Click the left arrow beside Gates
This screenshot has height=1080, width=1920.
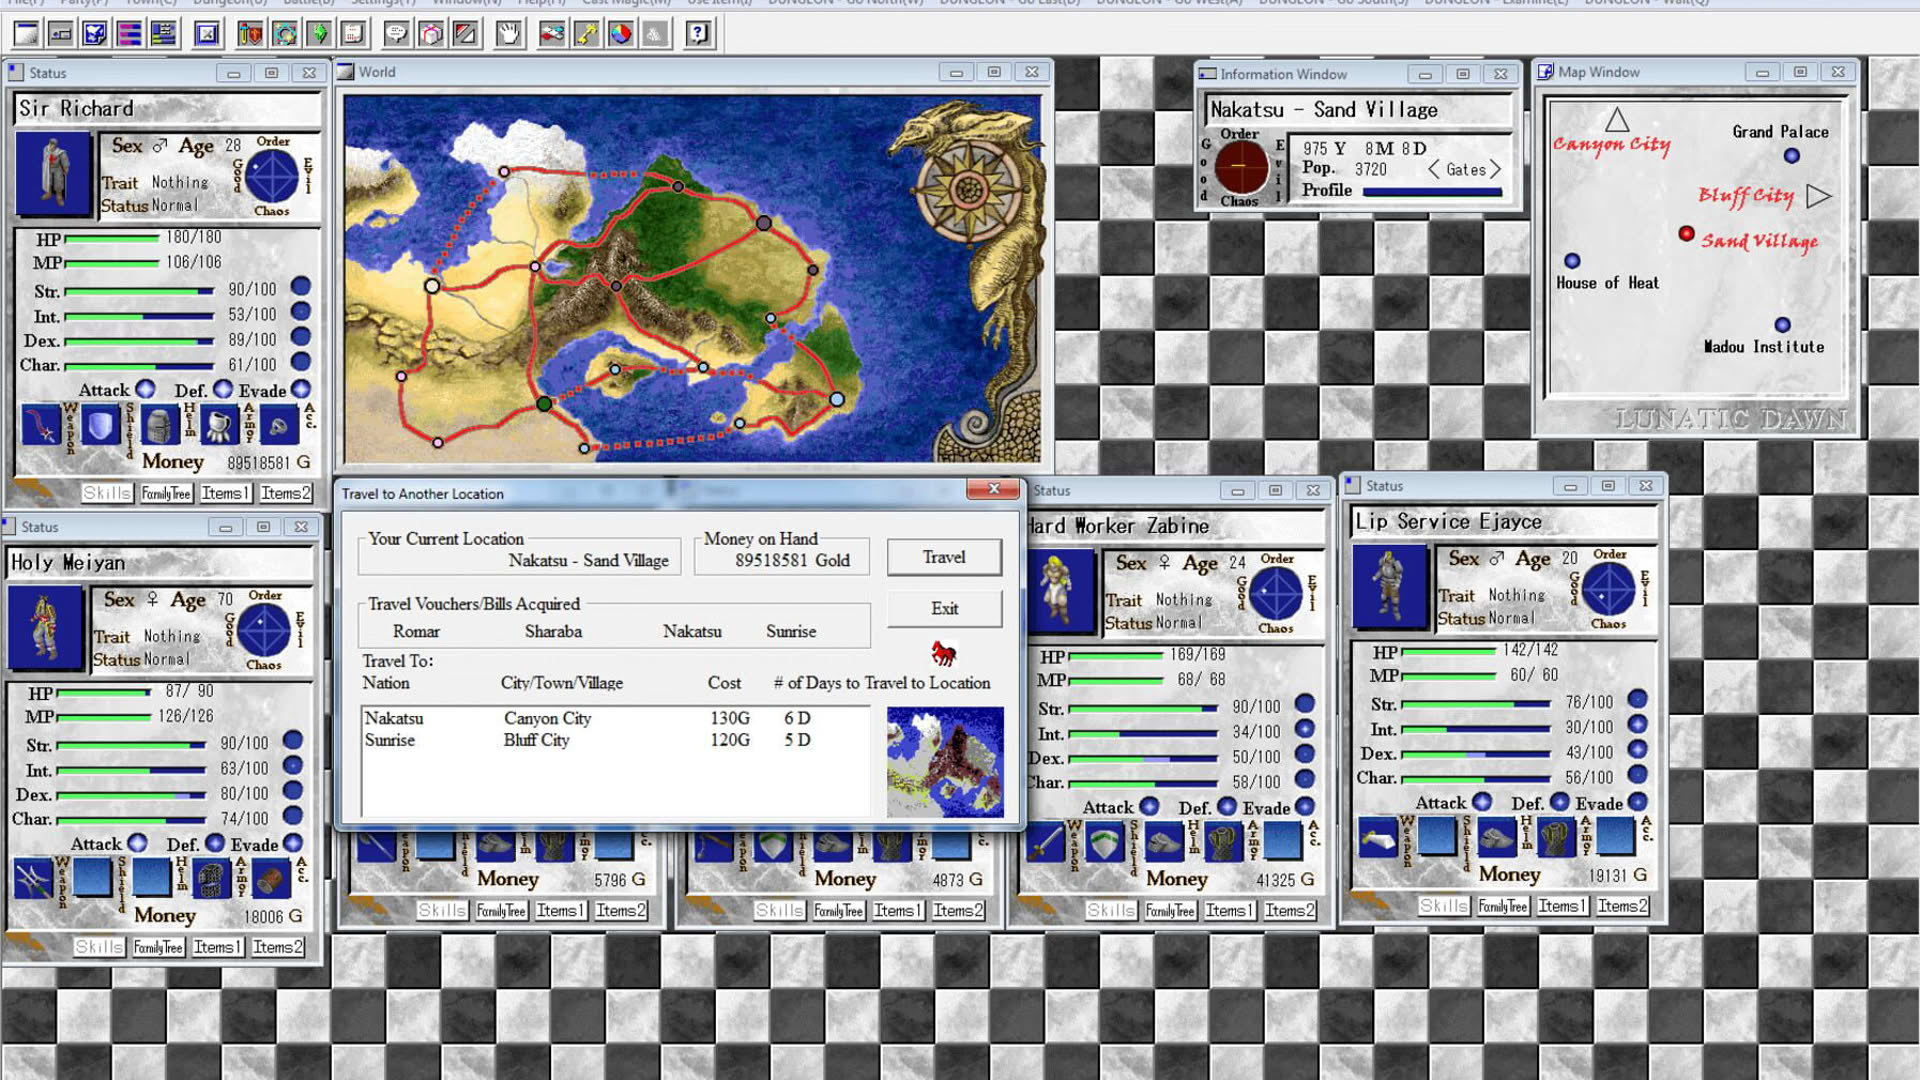pos(1433,169)
